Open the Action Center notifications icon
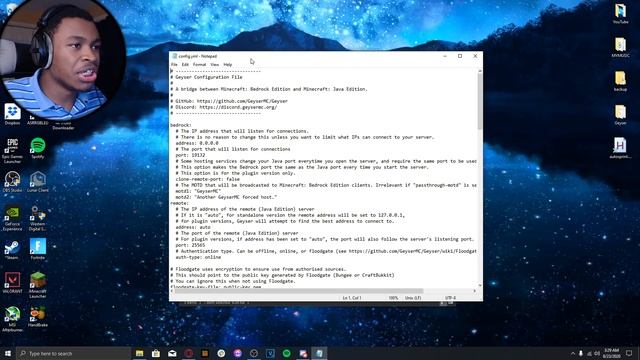 tap(629, 353)
